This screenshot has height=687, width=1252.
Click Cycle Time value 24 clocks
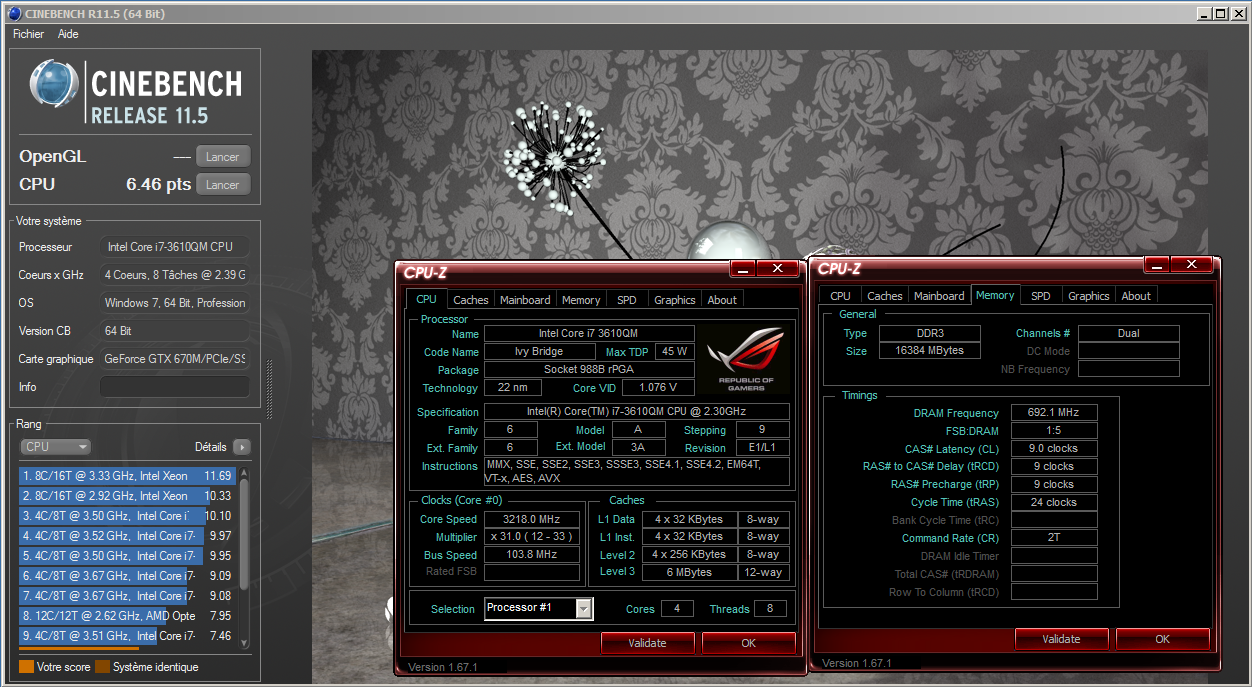1054,503
